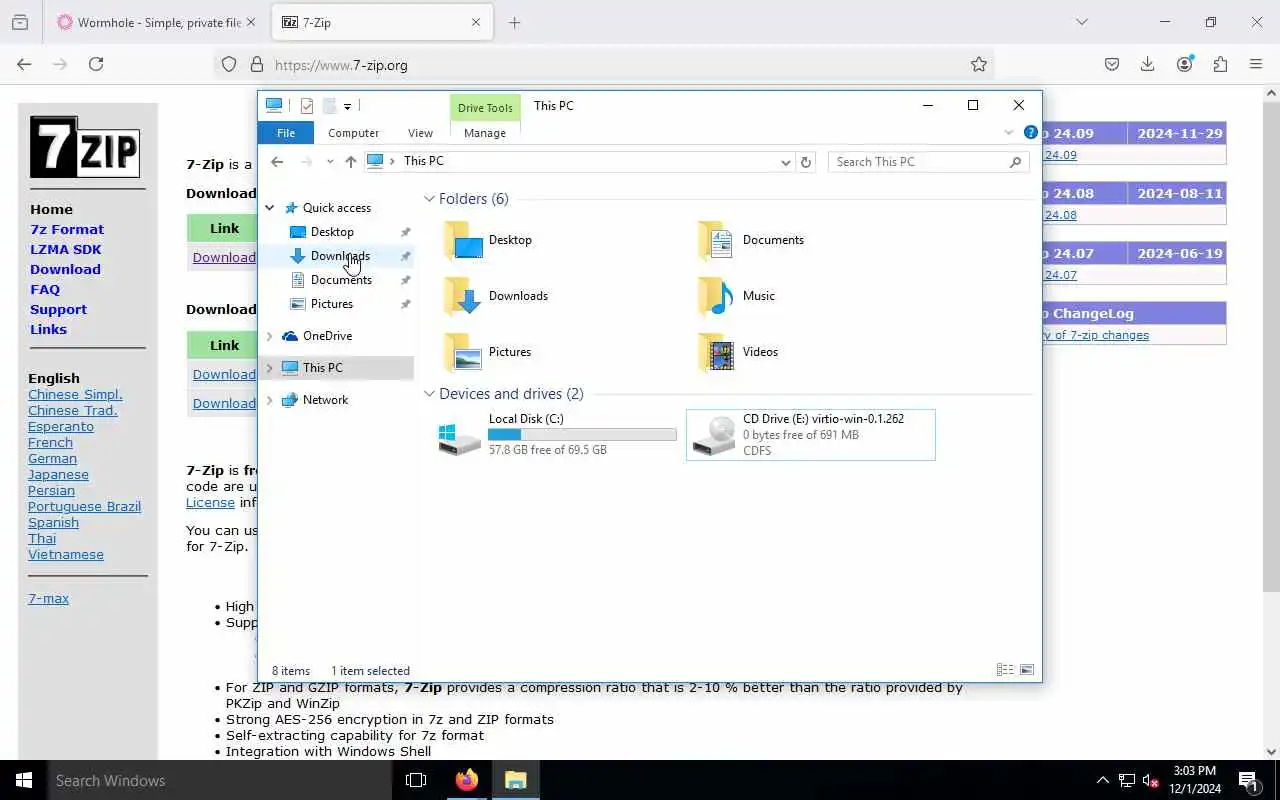Select the Documents folder icon in Folders
Screen dimensions: 1280x800
[716, 240]
